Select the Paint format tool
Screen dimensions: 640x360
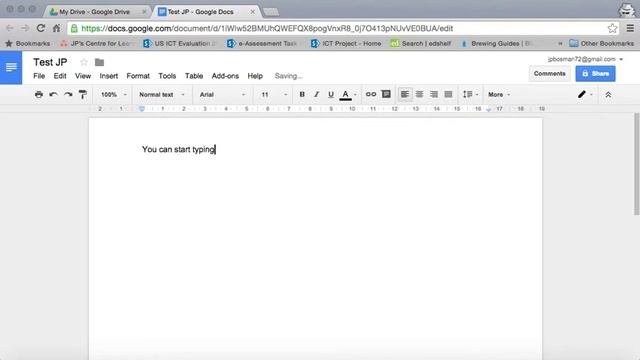[83, 94]
